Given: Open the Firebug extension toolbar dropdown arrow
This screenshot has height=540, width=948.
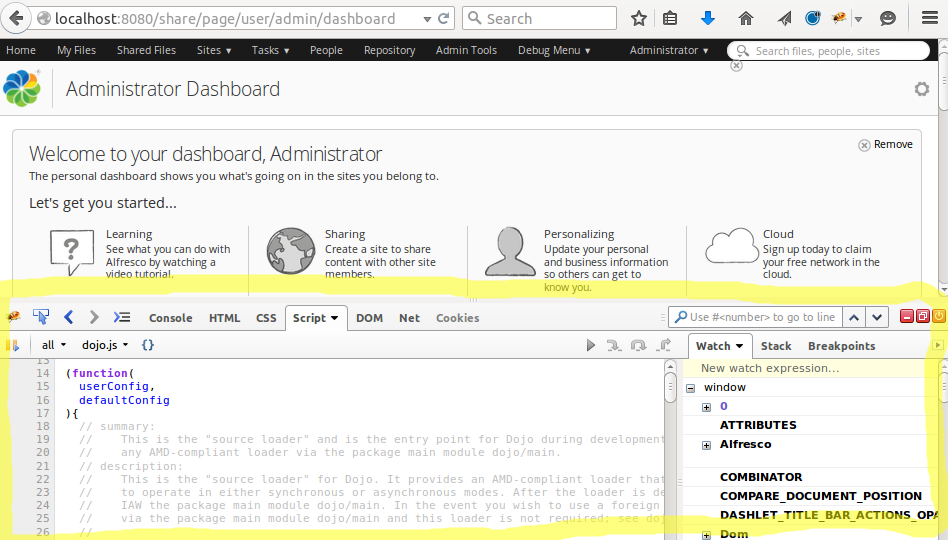Looking at the screenshot, I should point(858,19).
